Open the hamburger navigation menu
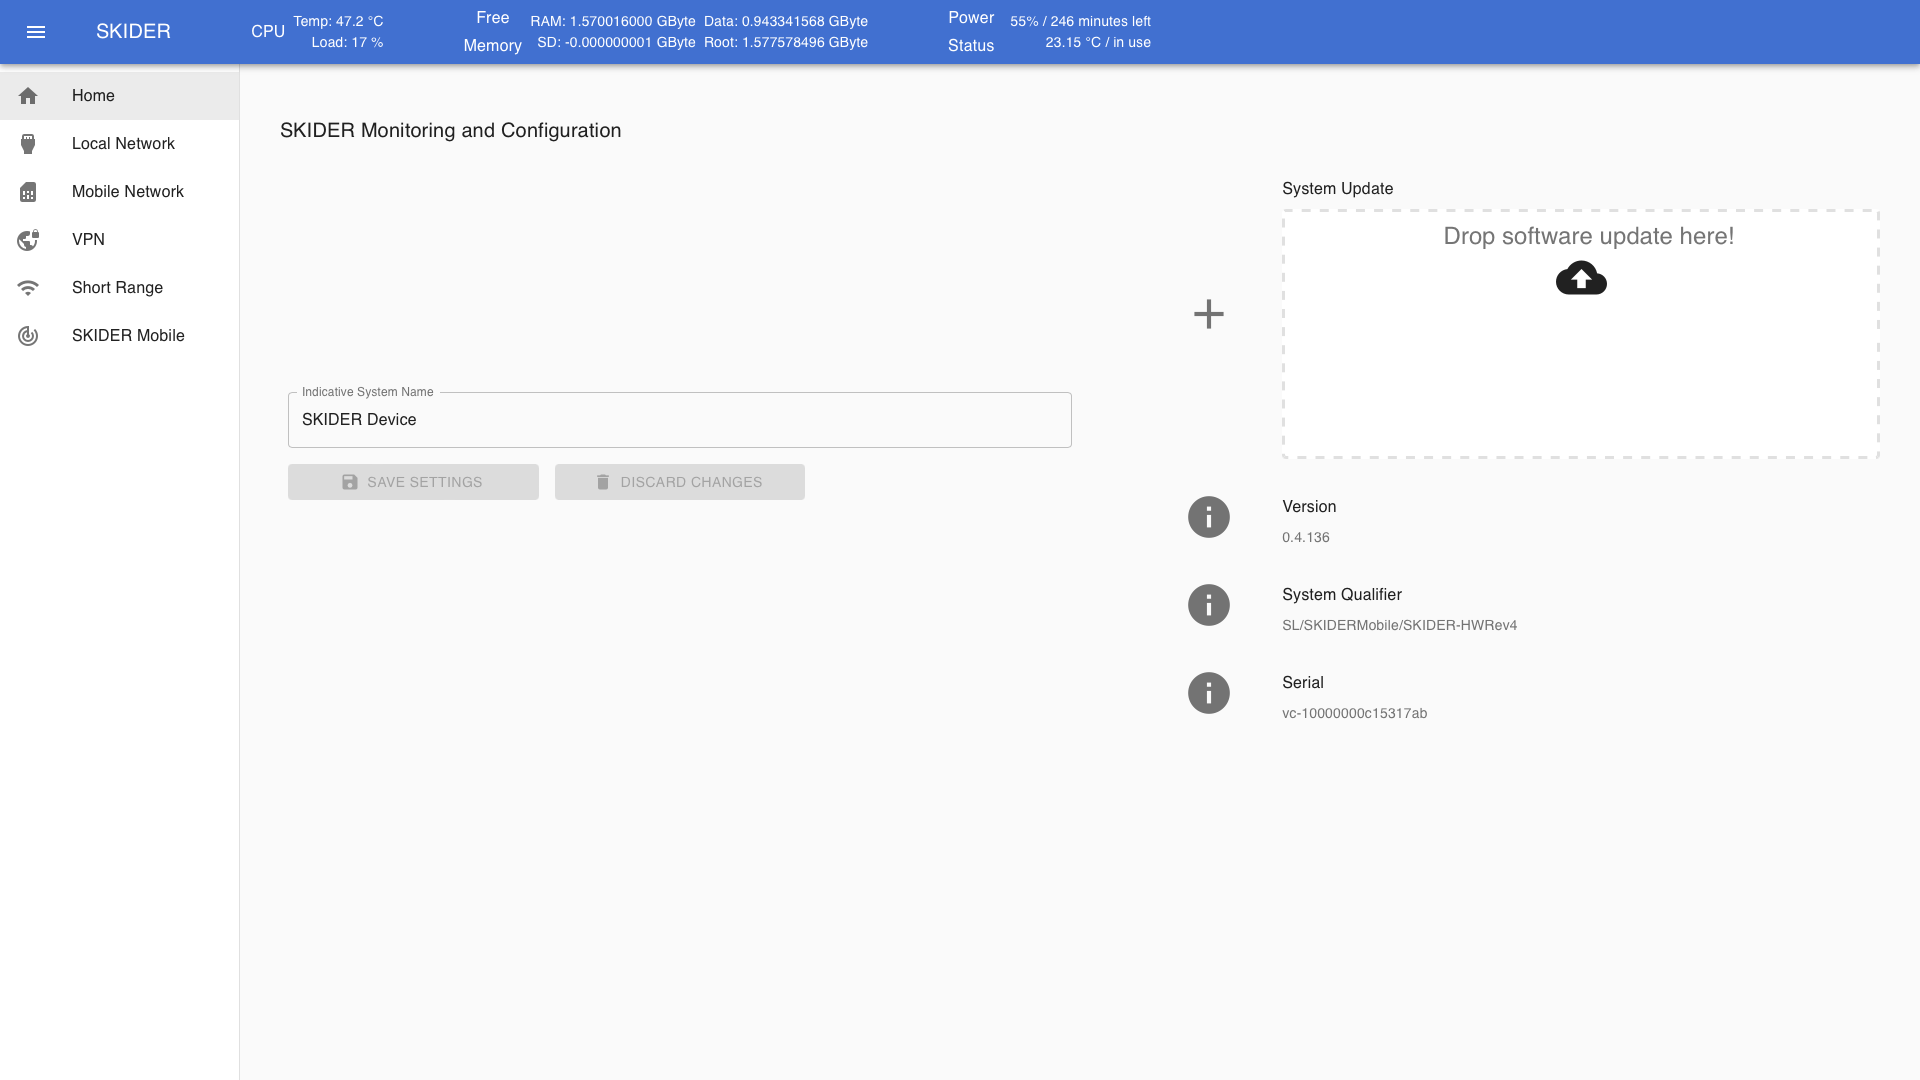Screen dimensions: 1920x1080 coord(36,32)
